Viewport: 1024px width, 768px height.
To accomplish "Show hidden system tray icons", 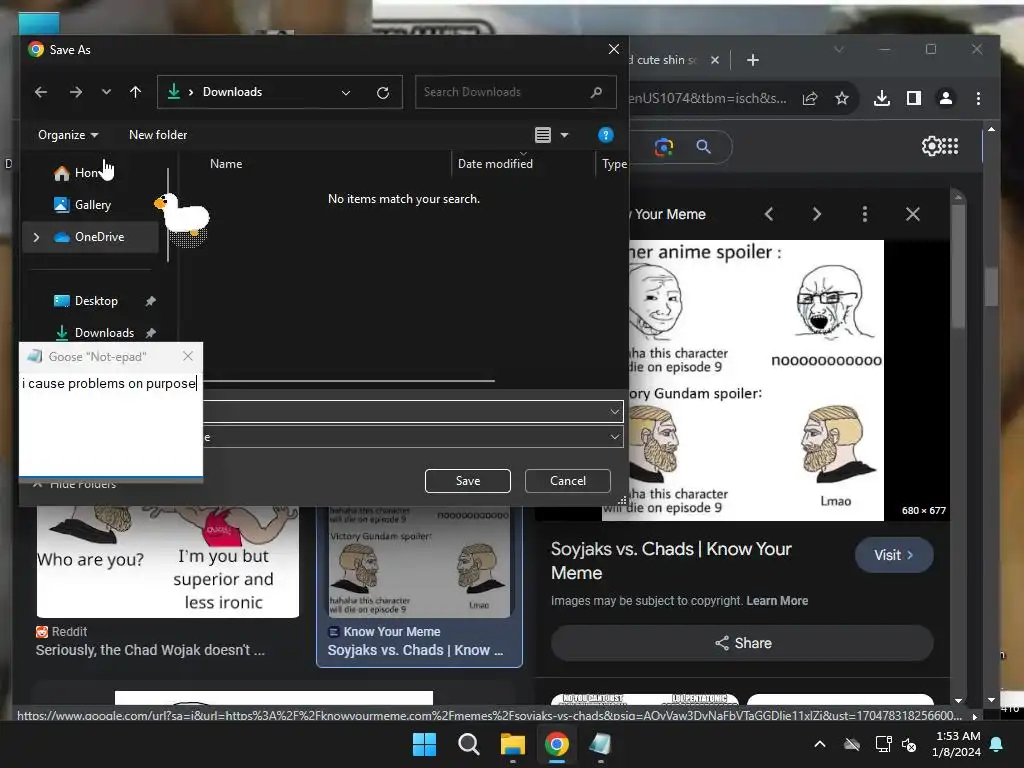I will pyautogui.click(x=820, y=744).
